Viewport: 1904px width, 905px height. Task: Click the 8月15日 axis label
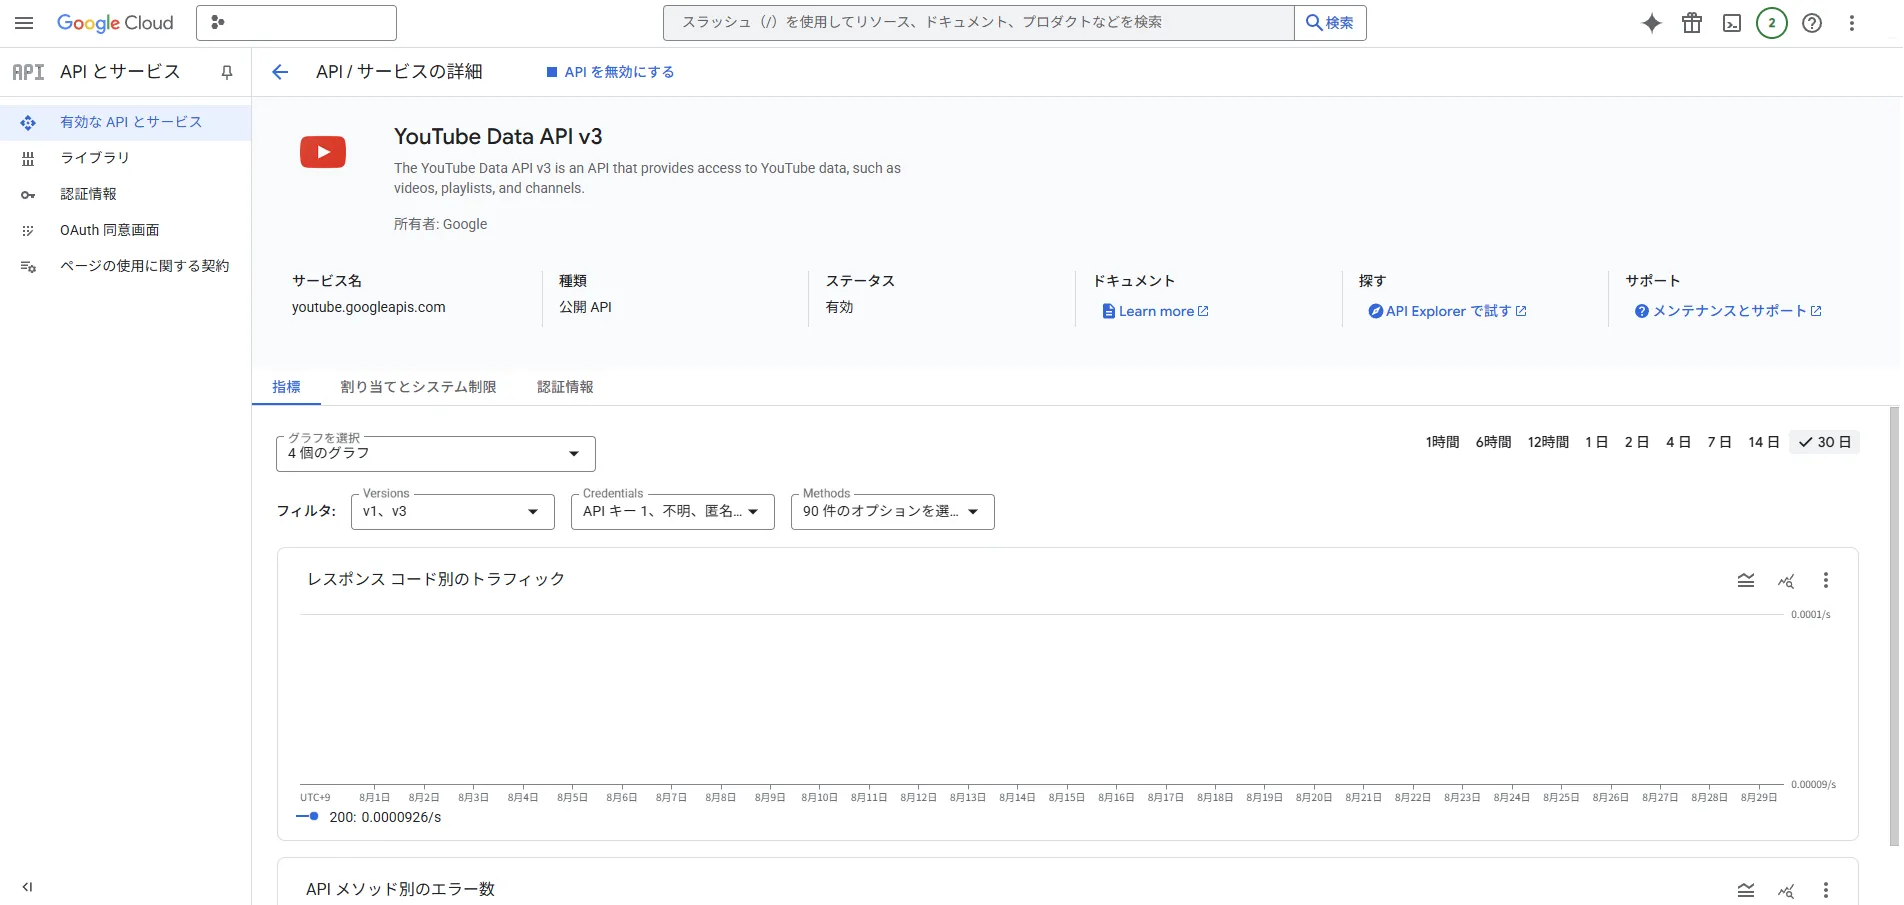click(1066, 797)
